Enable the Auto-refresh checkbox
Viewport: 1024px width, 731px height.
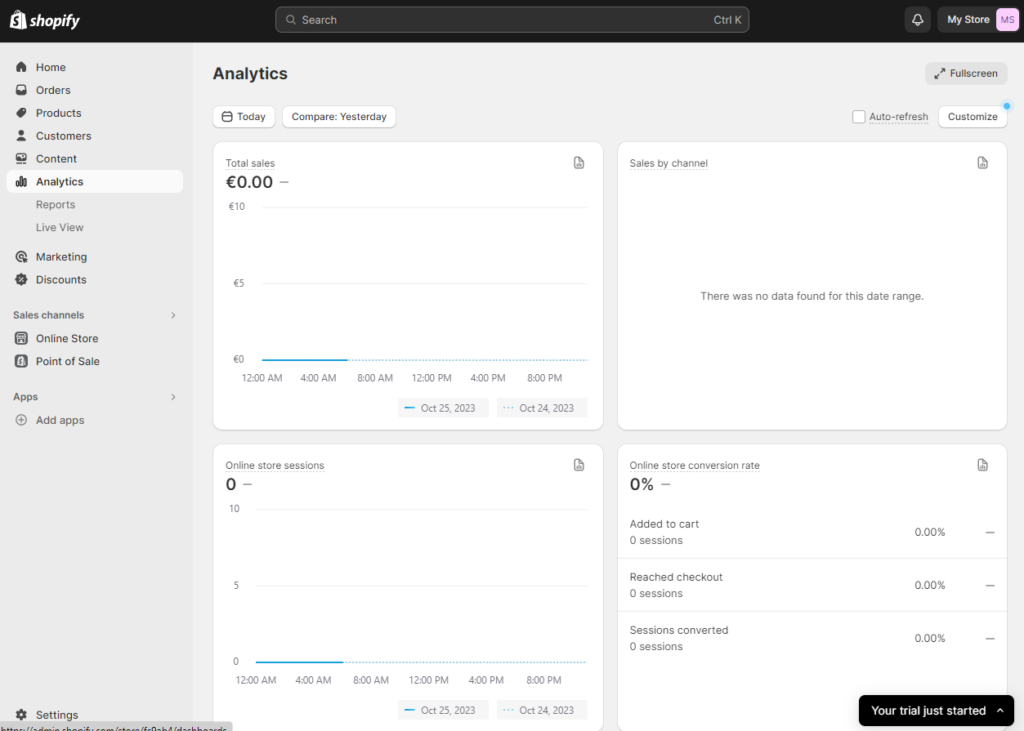tap(858, 116)
